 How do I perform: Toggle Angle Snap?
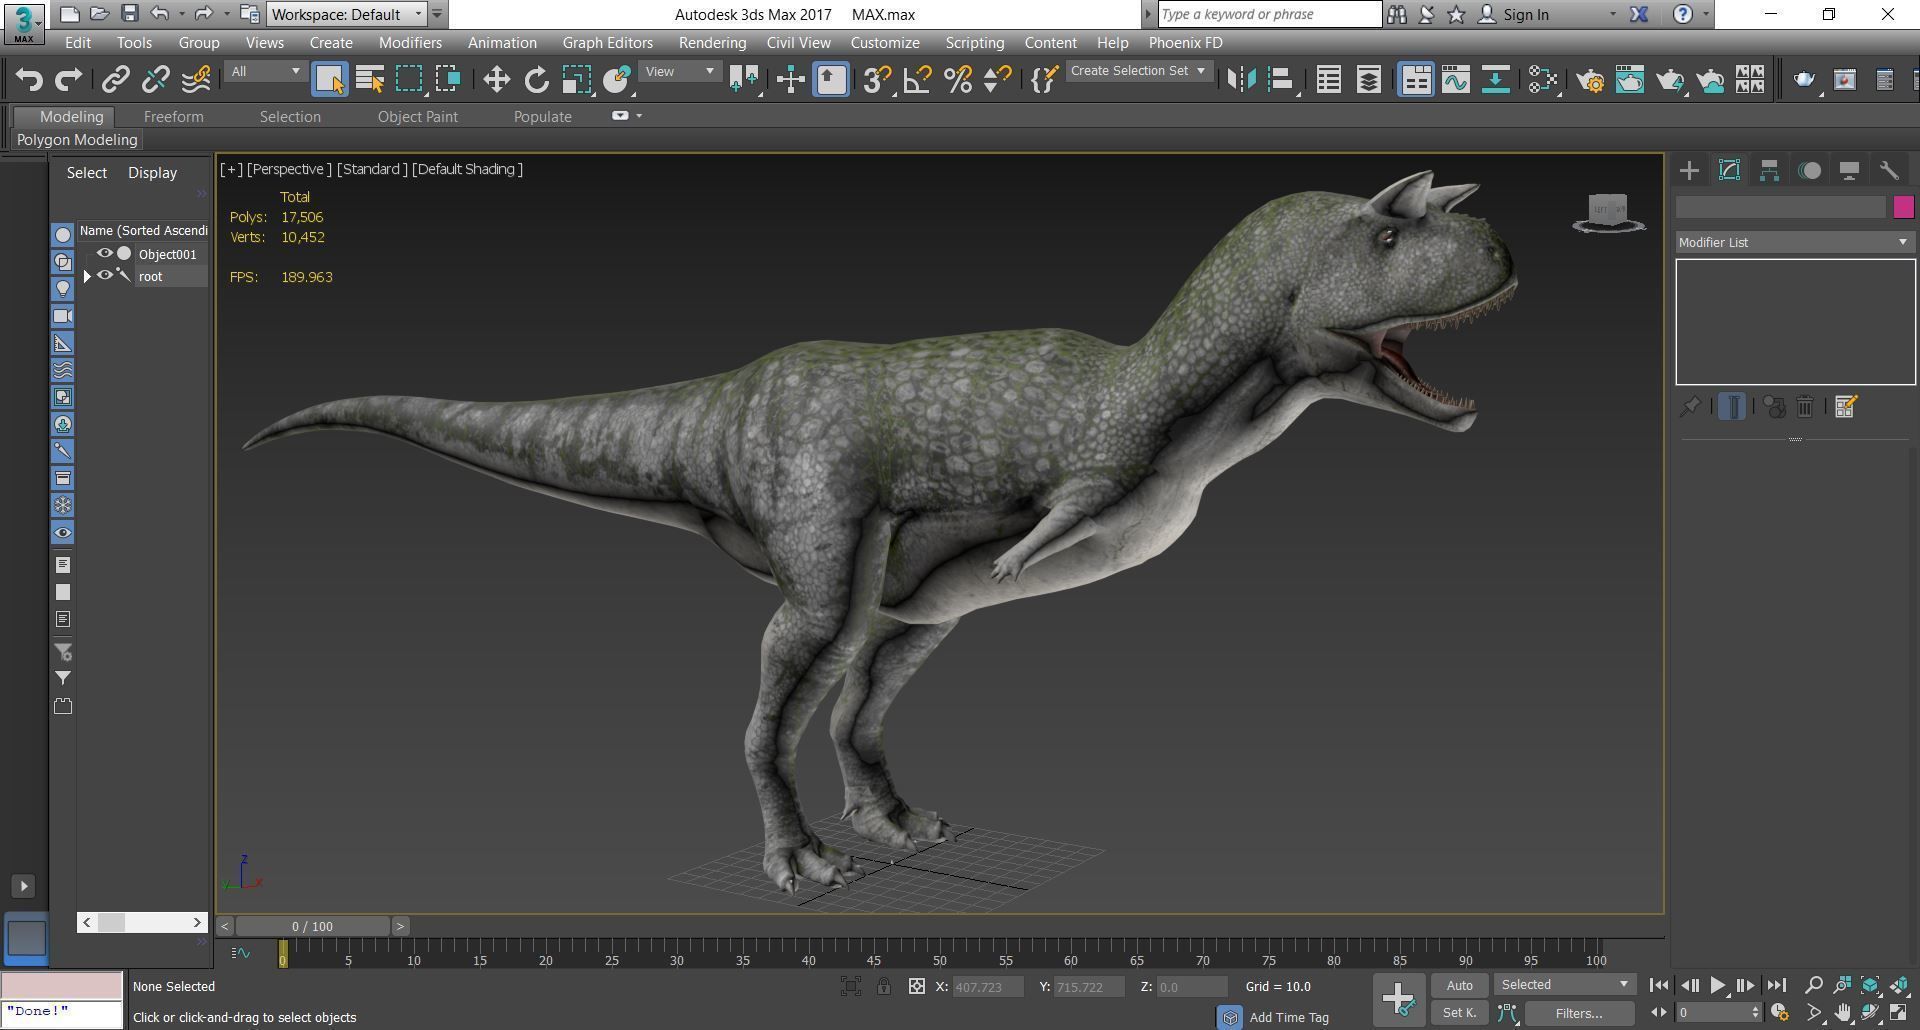[x=917, y=79]
